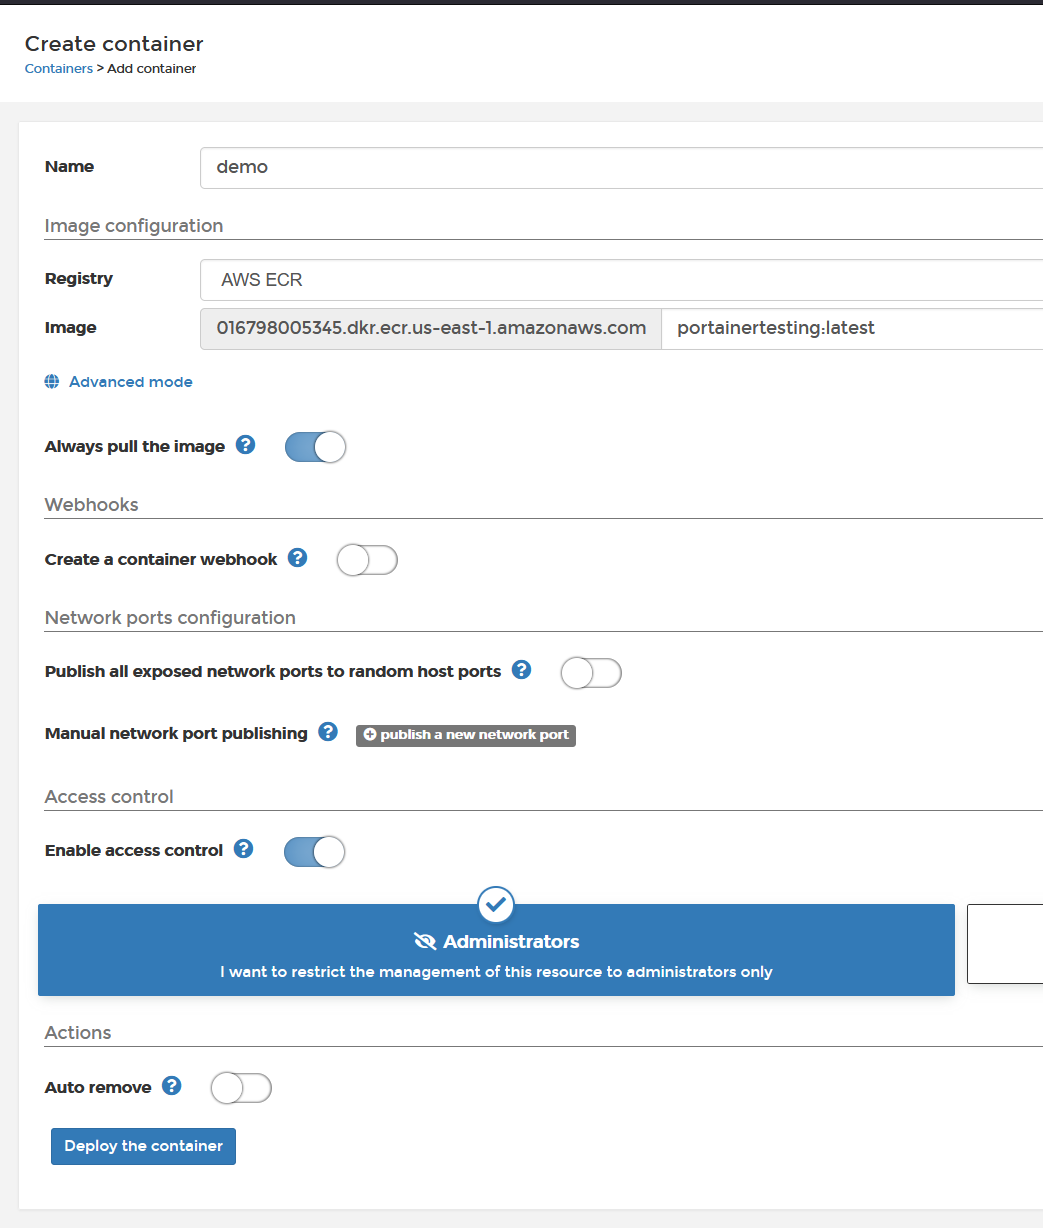
Task: Click the checkmark badge above Administrators card
Action: click(496, 905)
